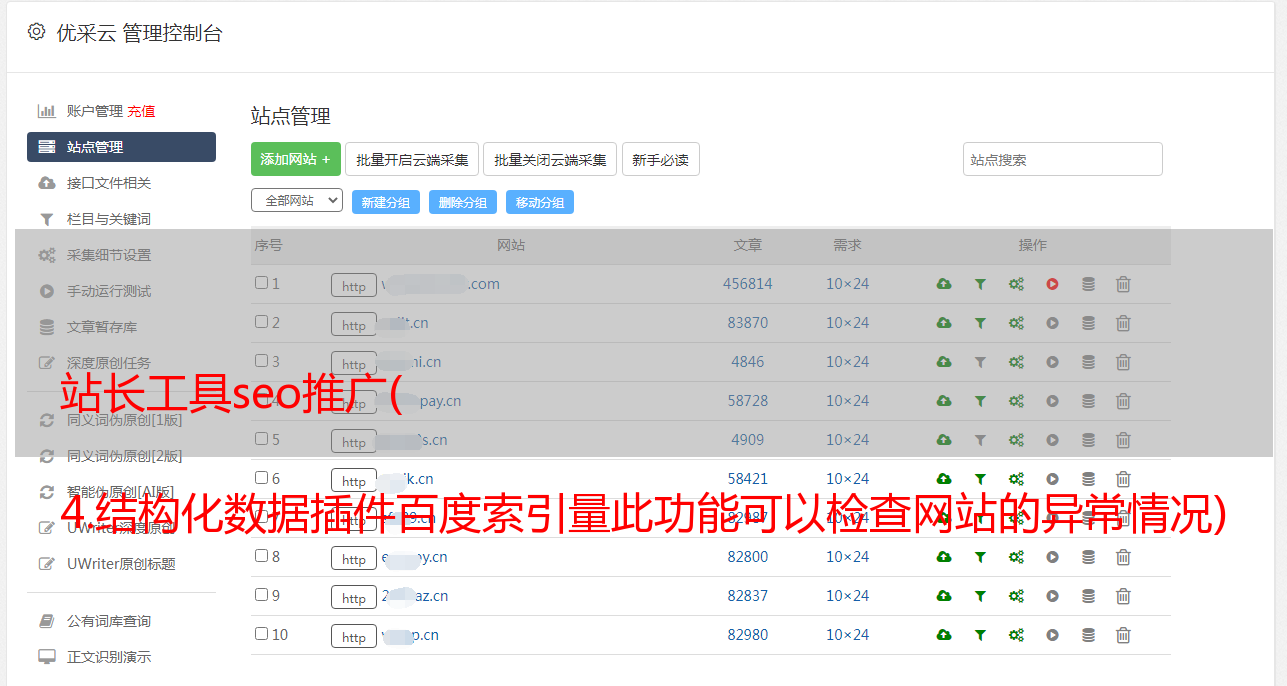
Task: Click red play icon in row 1
Action: click(x=1052, y=284)
